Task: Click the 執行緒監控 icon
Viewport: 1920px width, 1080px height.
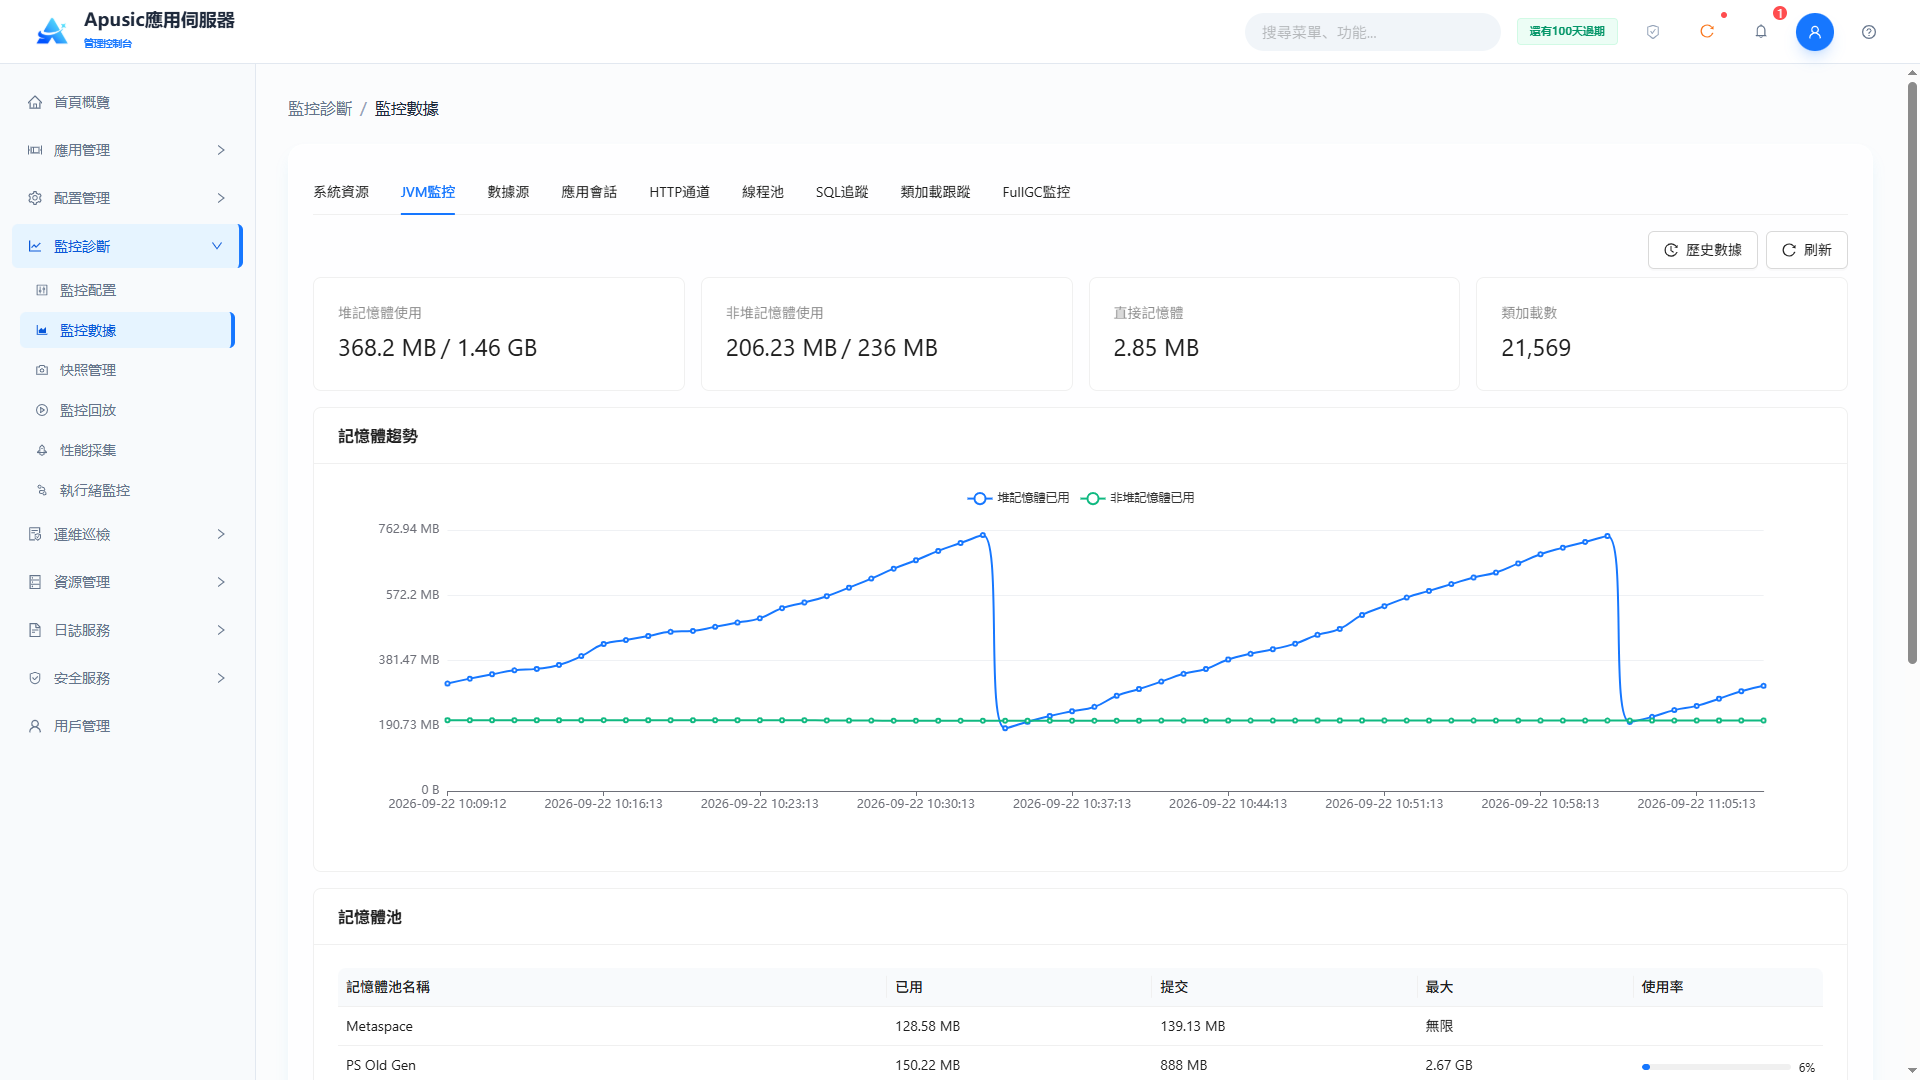Action: pos(42,490)
